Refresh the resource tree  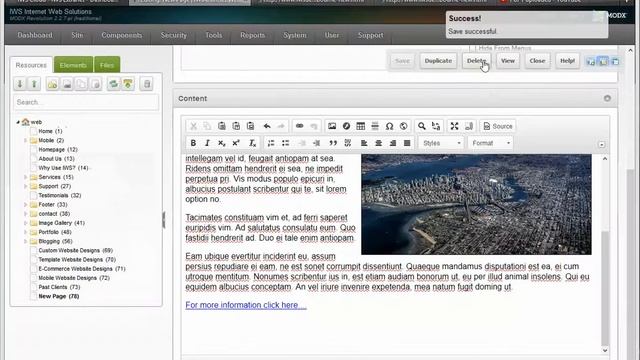click(113, 84)
